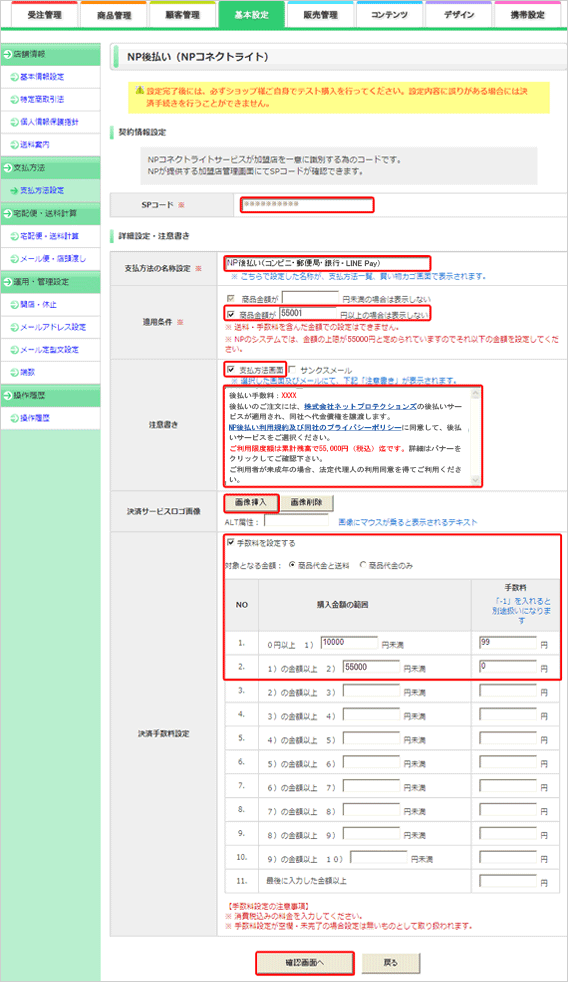Open メール定型文設定 sidebar link
The image size is (568, 982).
click(x=49, y=349)
